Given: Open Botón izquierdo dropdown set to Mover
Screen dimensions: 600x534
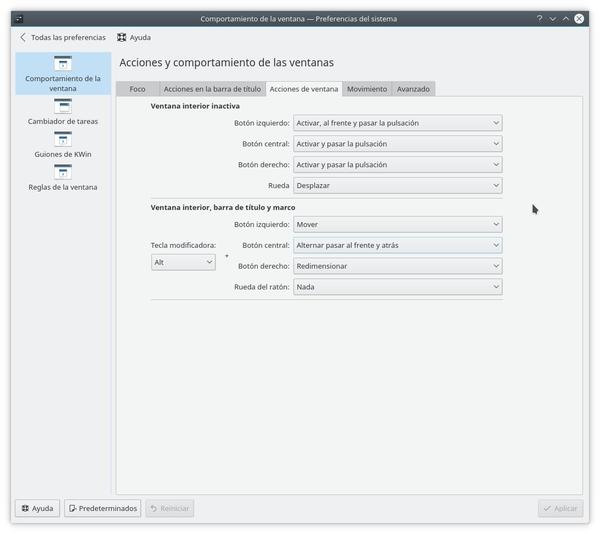Looking at the screenshot, I should 397,225.
